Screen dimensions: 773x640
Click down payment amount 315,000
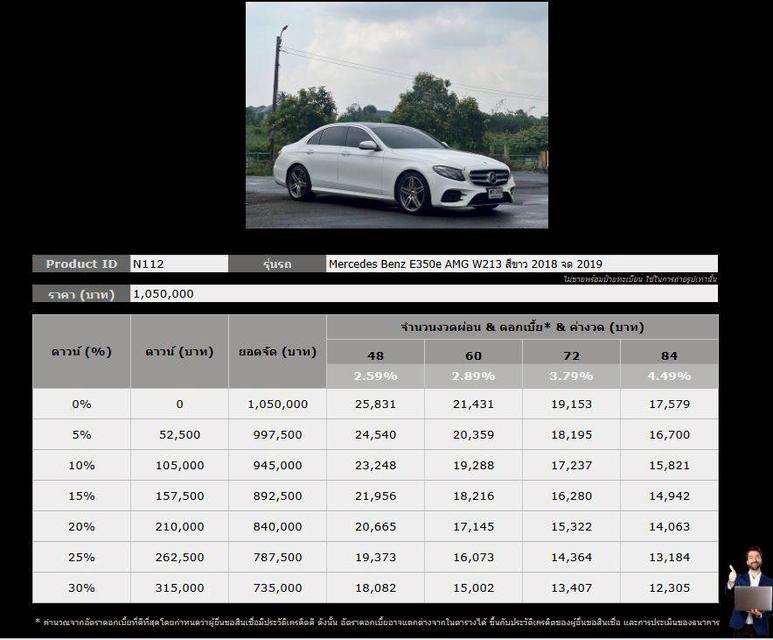point(179,588)
